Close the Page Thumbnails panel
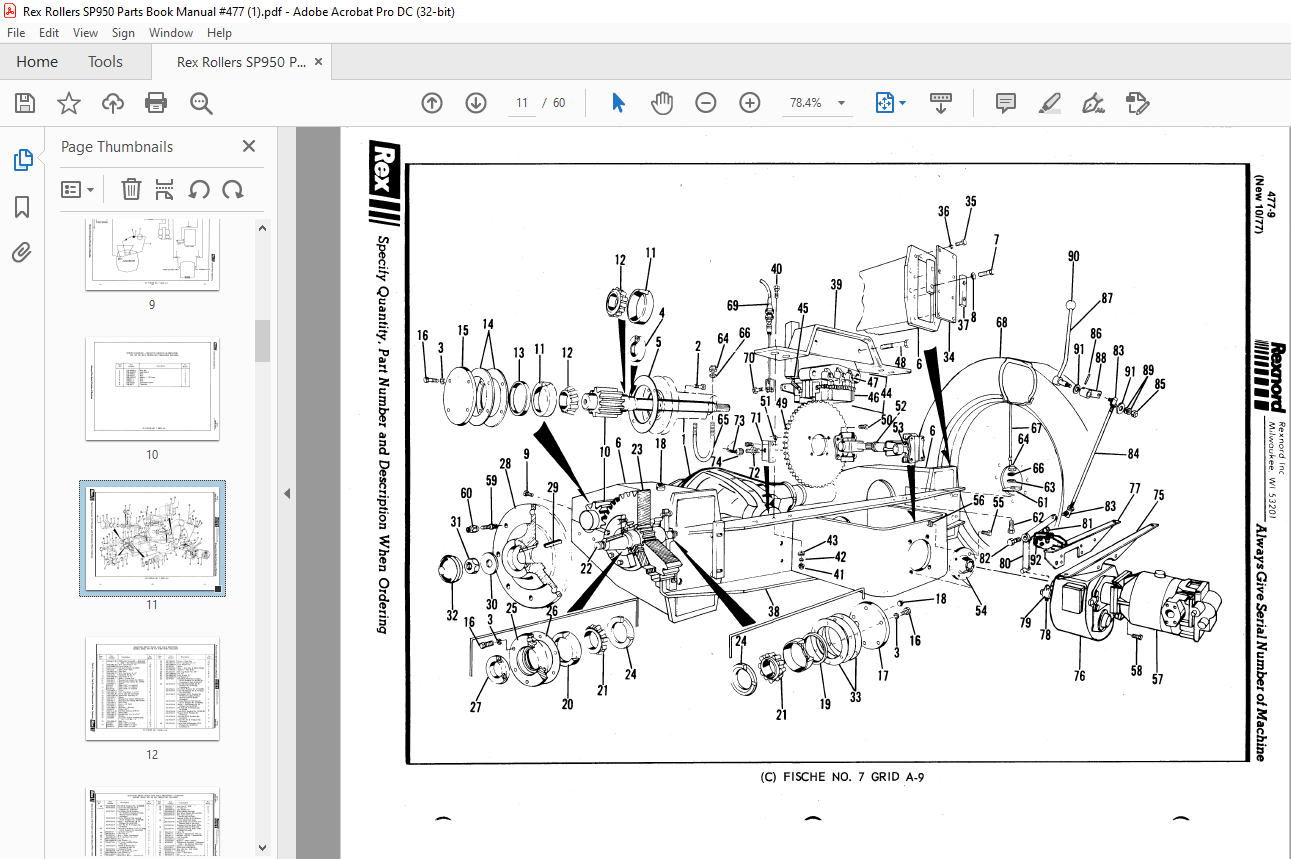This screenshot has height=859, width=1291. (x=248, y=146)
